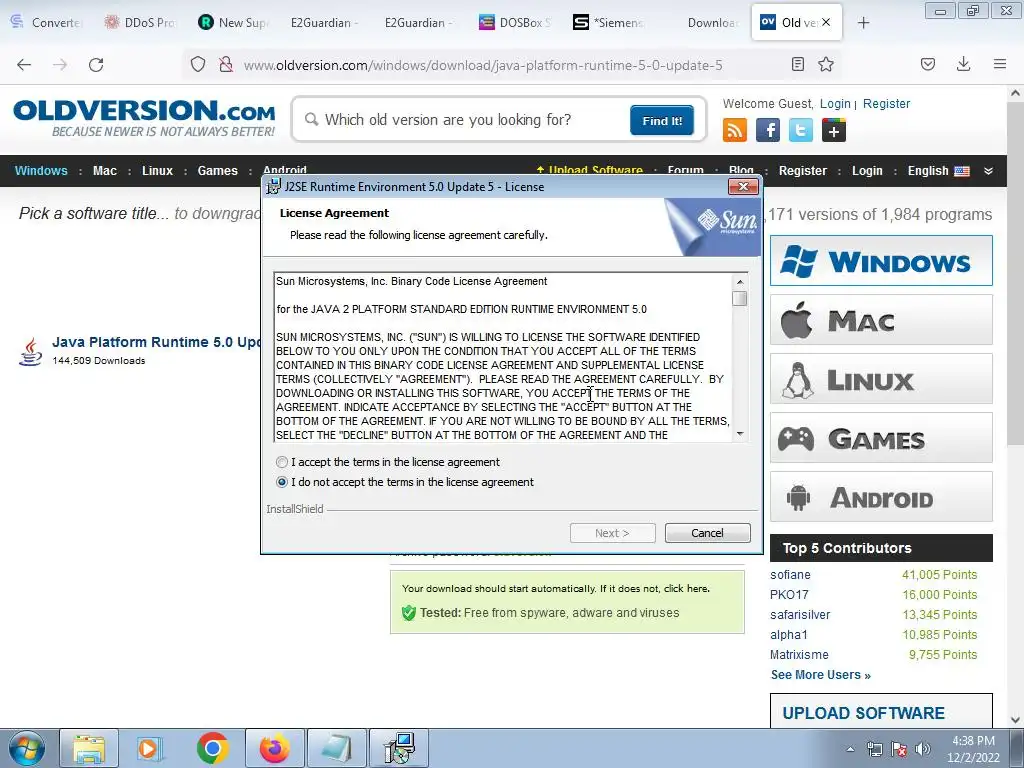
Task: Click the Find It! button
Action: click(x=662, y=120)
